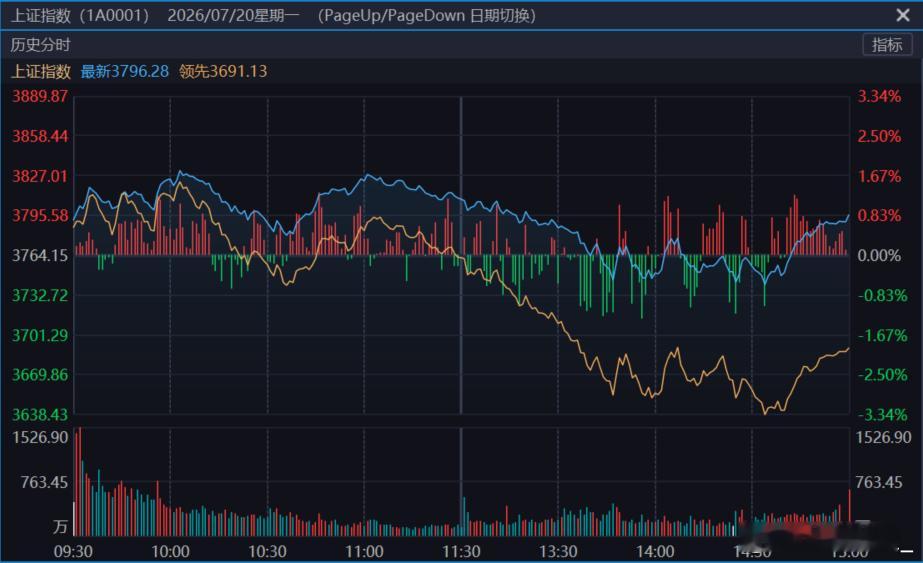Image resolution: width=923 pixels, height=563 pixels.
Task: Click the 3638.43 price axis label
Action: 40,415
